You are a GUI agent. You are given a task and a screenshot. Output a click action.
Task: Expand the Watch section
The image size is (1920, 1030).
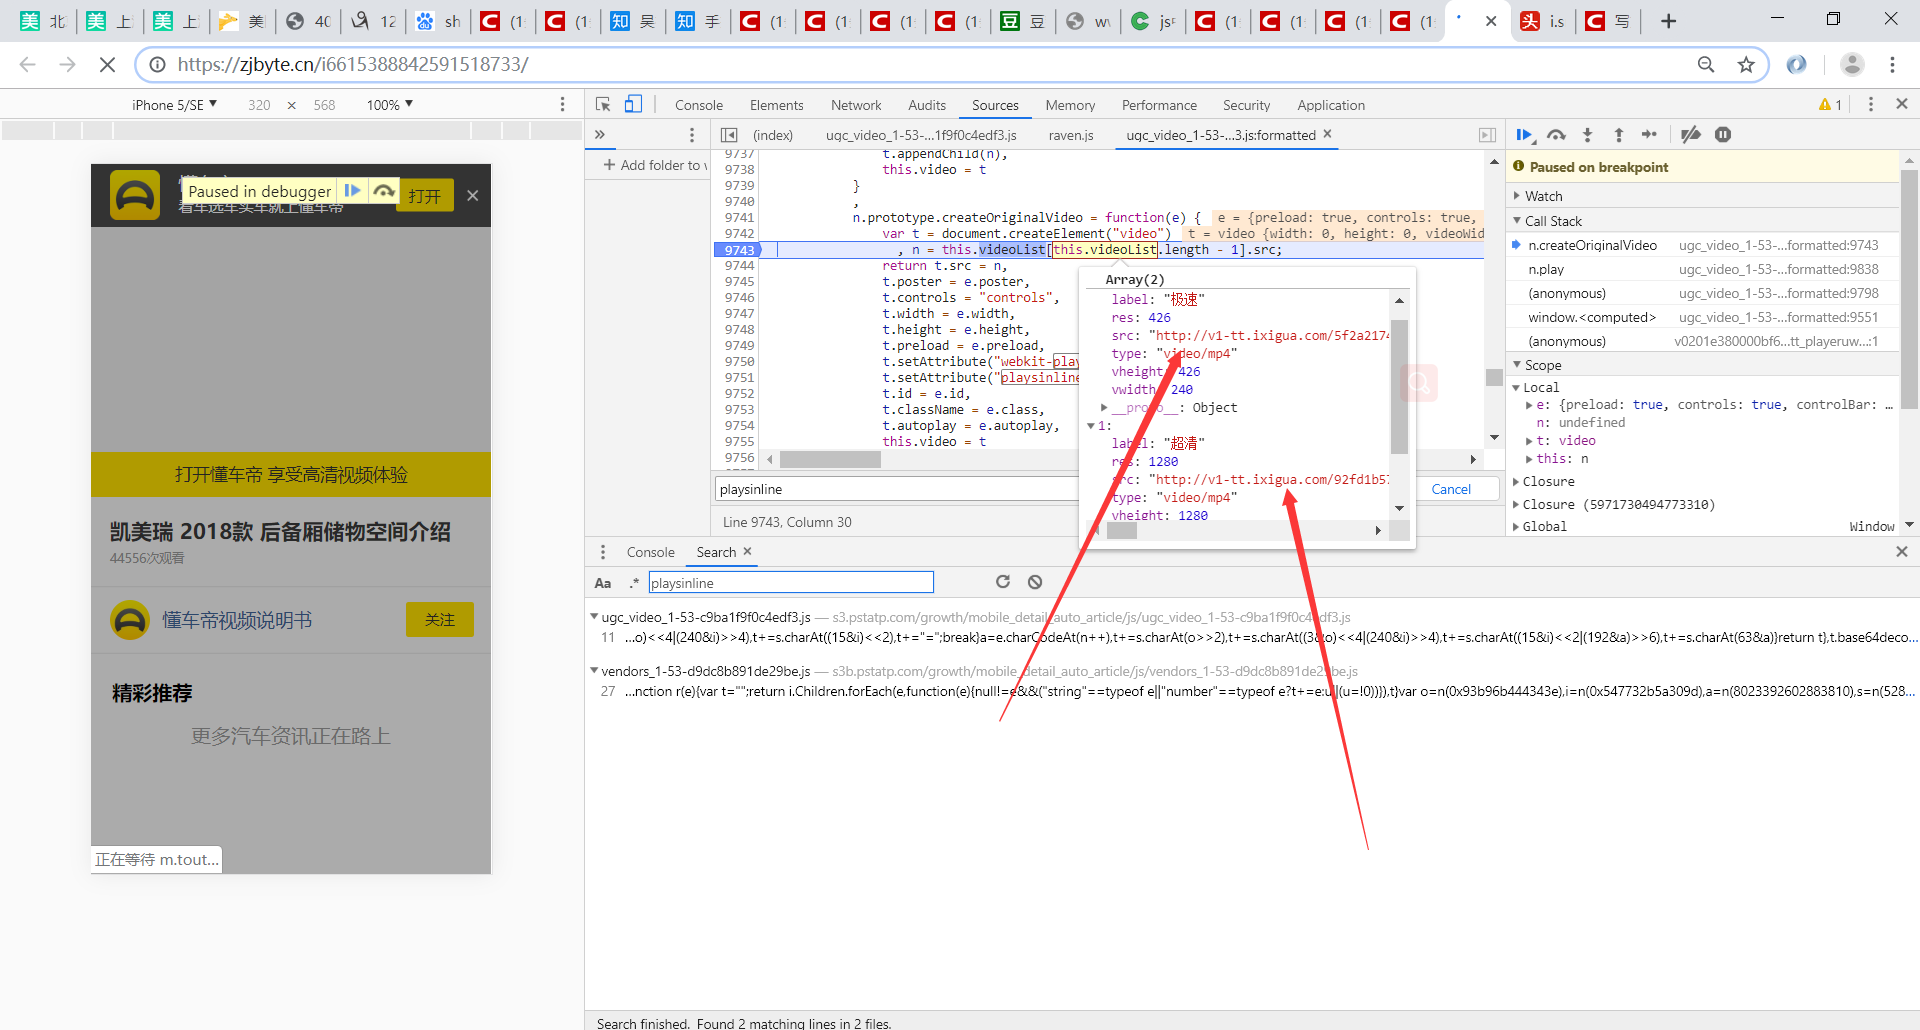pos(1543,196)
